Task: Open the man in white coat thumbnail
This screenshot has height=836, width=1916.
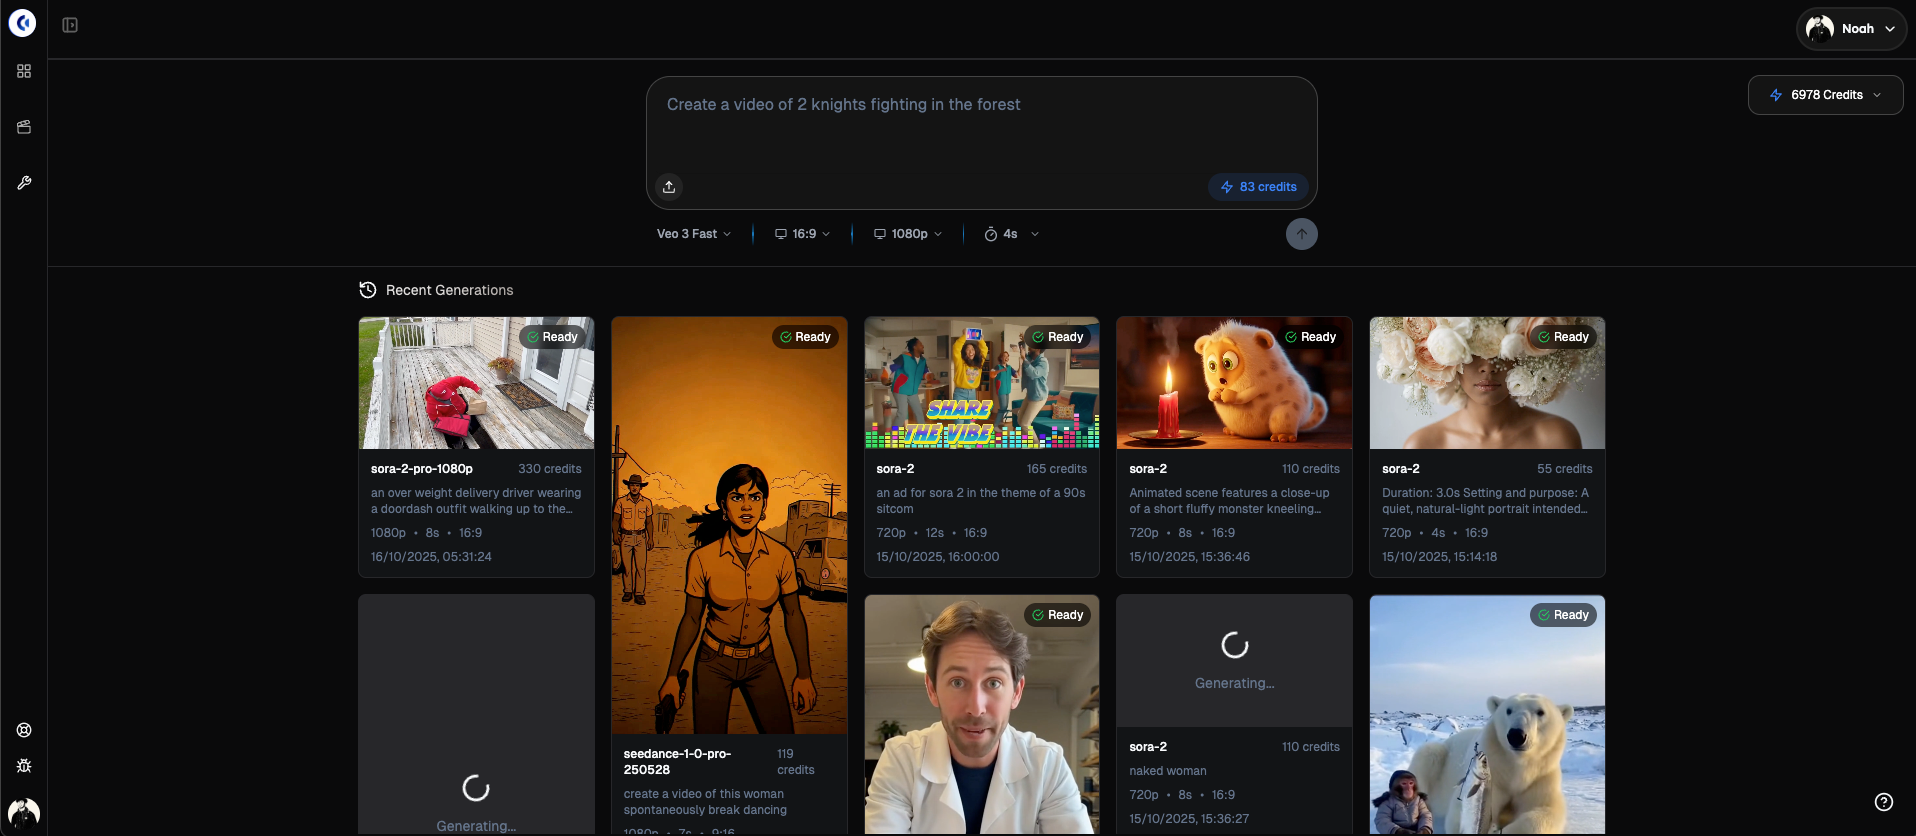Action: click(x=982, y=715)
